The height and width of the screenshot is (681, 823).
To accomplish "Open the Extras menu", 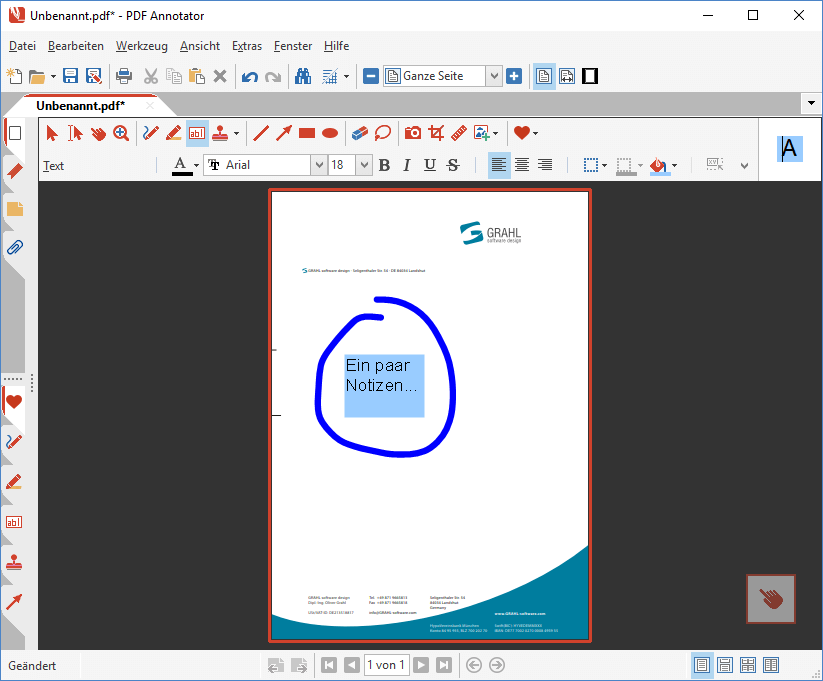I will coord(247,46).
